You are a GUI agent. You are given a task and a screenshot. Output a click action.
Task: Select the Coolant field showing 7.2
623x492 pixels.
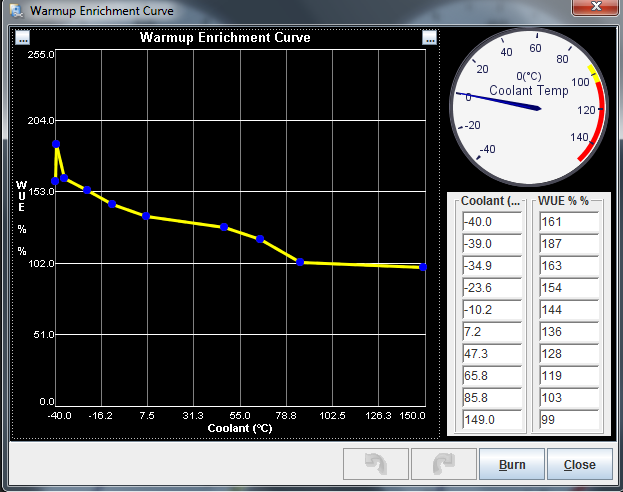(x=492, y=331)
